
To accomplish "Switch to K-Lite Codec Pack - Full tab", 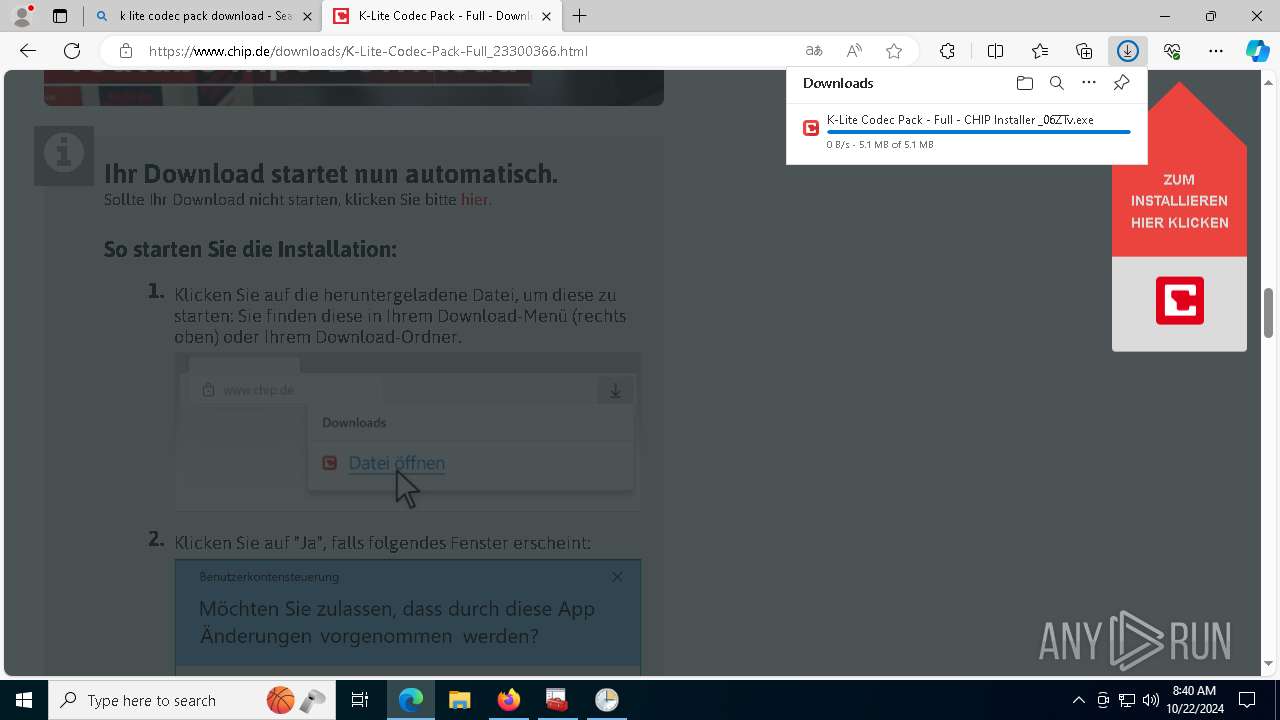I will 444,16.
